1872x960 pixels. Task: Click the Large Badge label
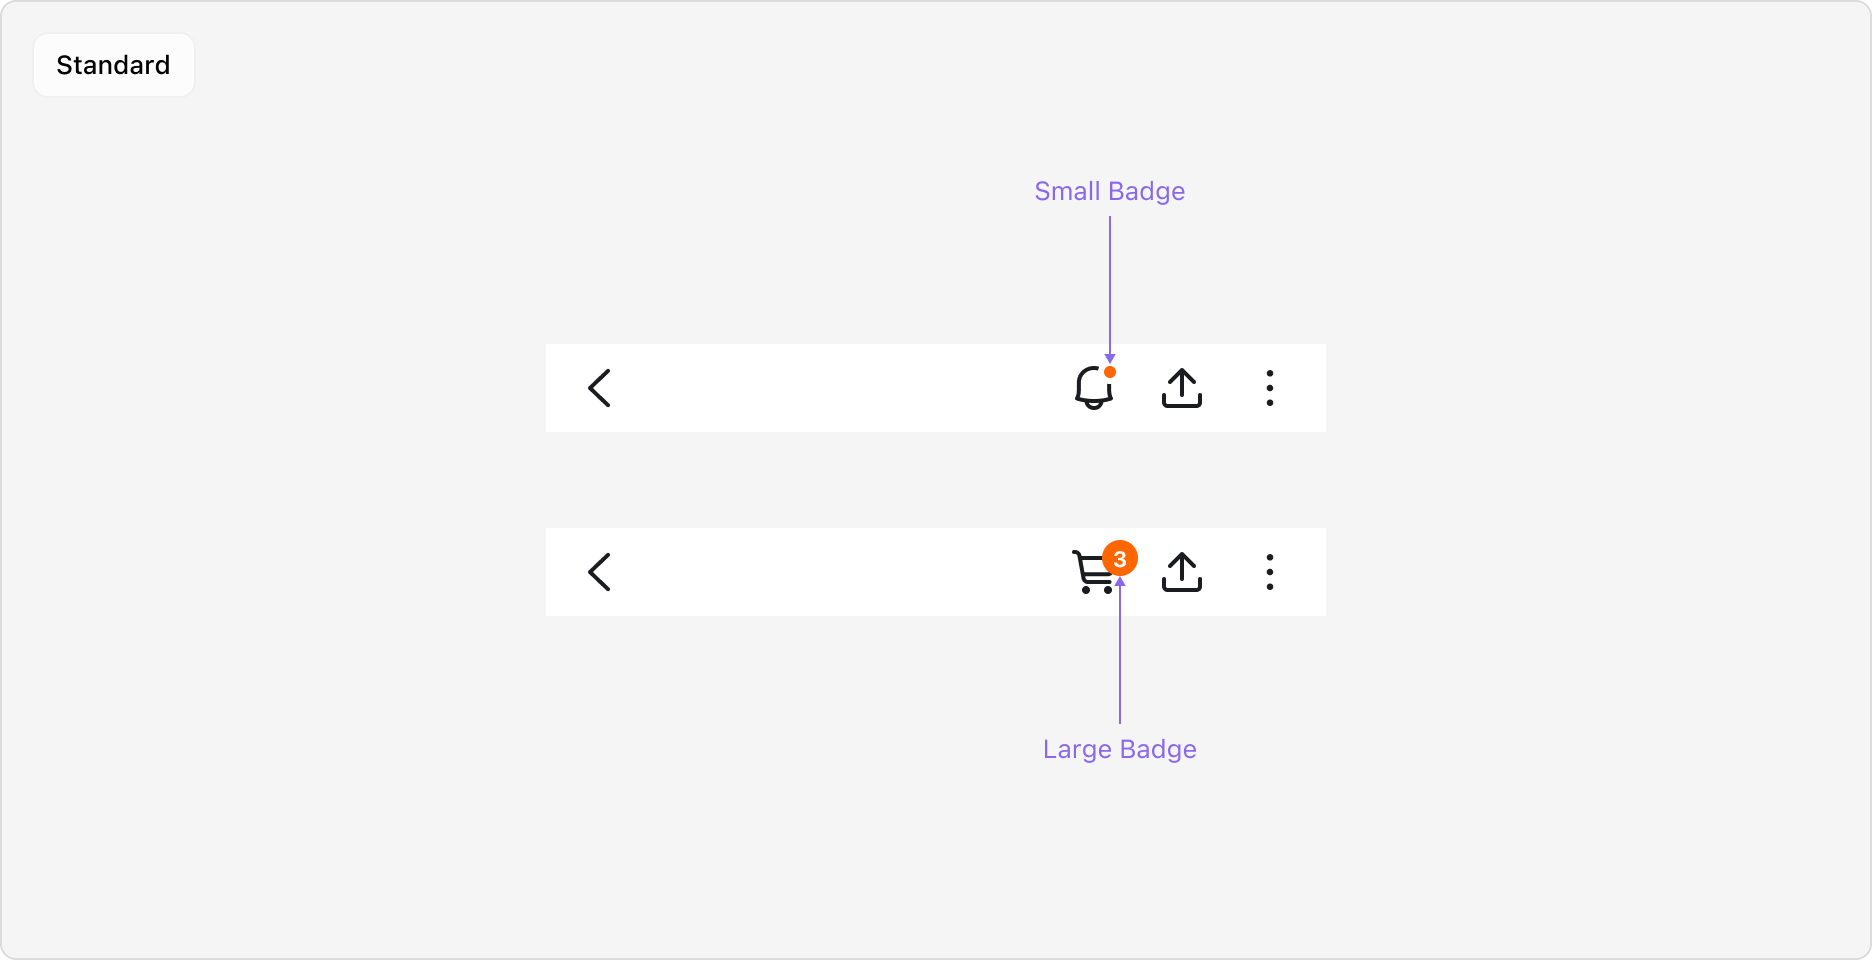[x=1119, y=749]
